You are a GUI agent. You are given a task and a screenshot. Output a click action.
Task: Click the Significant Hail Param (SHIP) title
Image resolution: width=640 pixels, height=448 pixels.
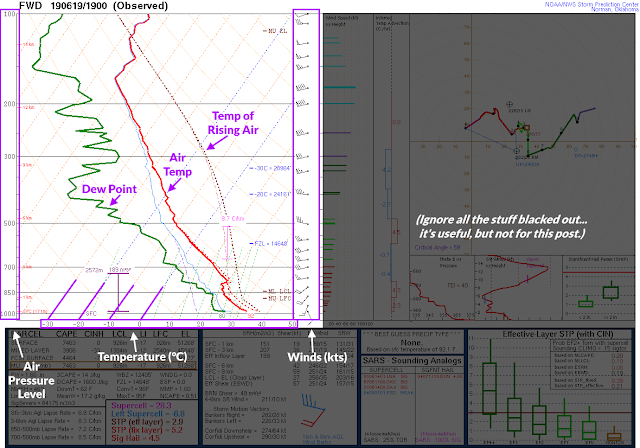pyautogui.click(x=599, y=259)
